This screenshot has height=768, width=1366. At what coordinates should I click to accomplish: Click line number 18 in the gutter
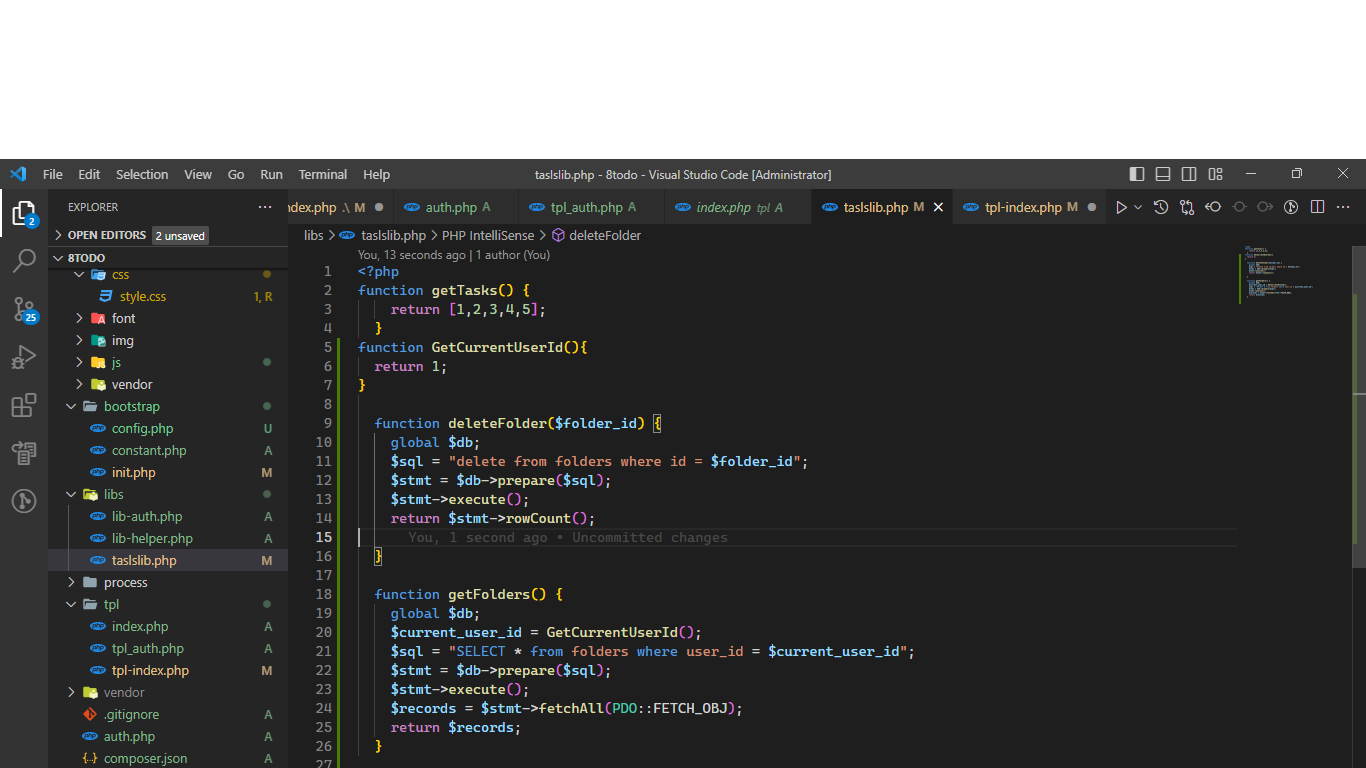(323, 594)
